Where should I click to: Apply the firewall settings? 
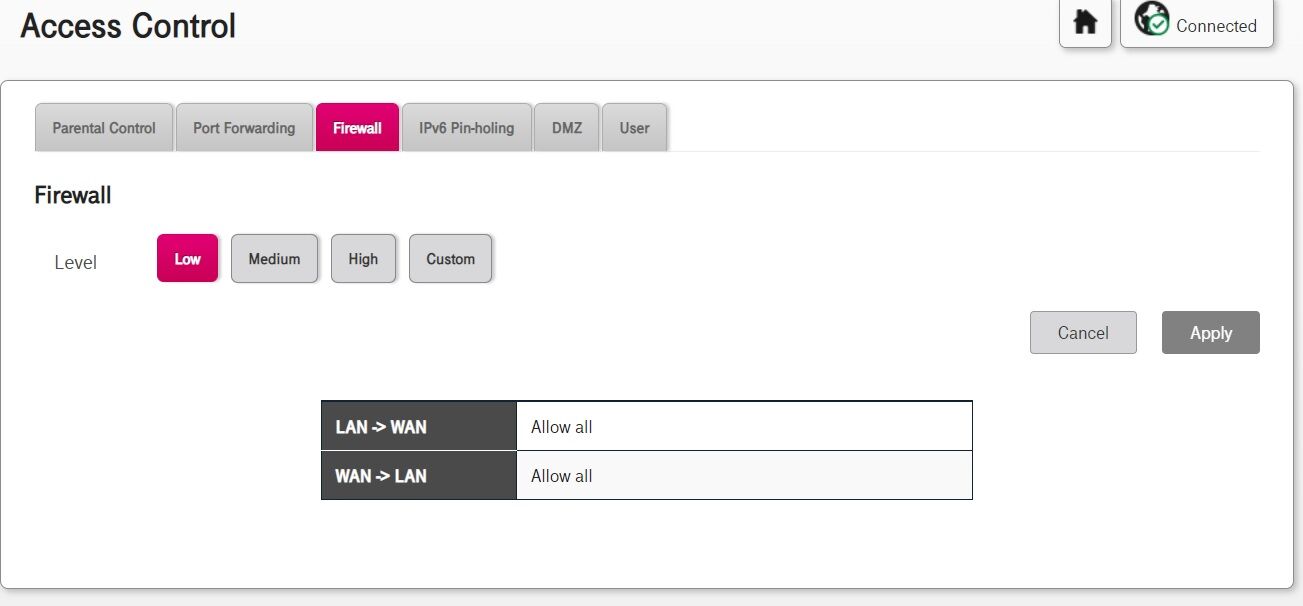(1210, 332)
